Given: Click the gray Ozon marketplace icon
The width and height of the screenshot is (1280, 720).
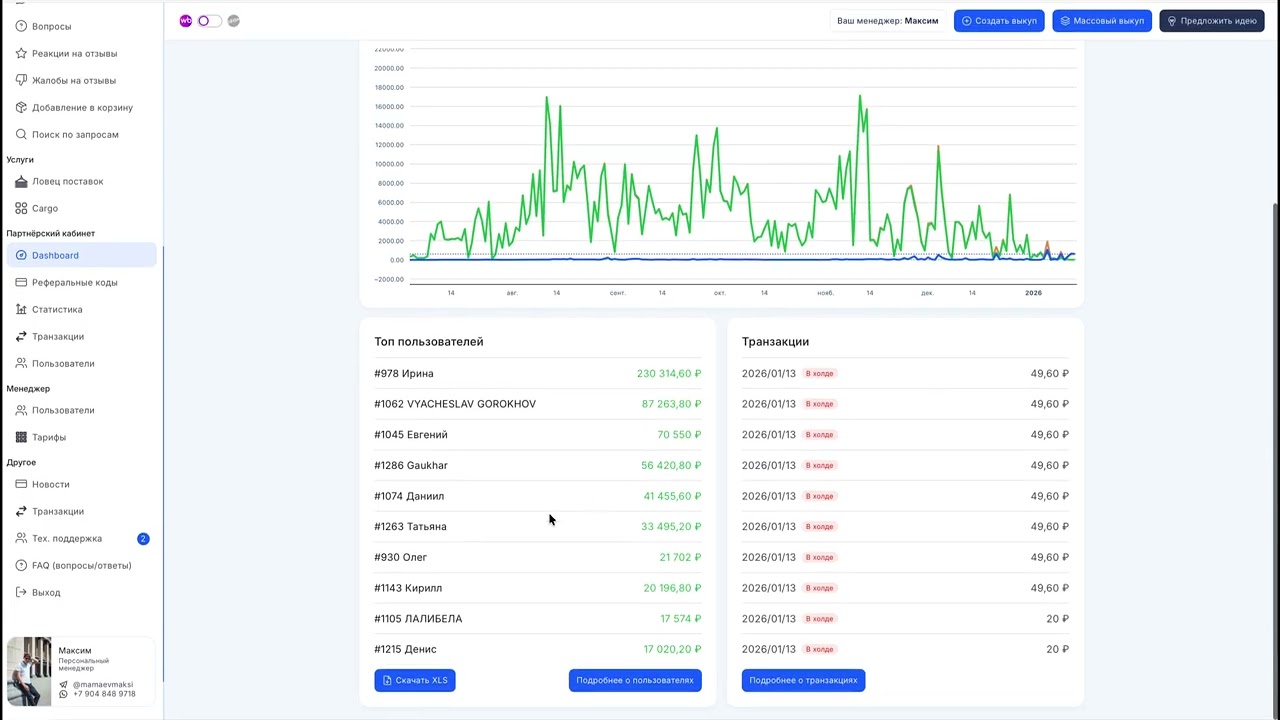Looking at the screenshot, I should pyautogui.click(x=234, y=21).
